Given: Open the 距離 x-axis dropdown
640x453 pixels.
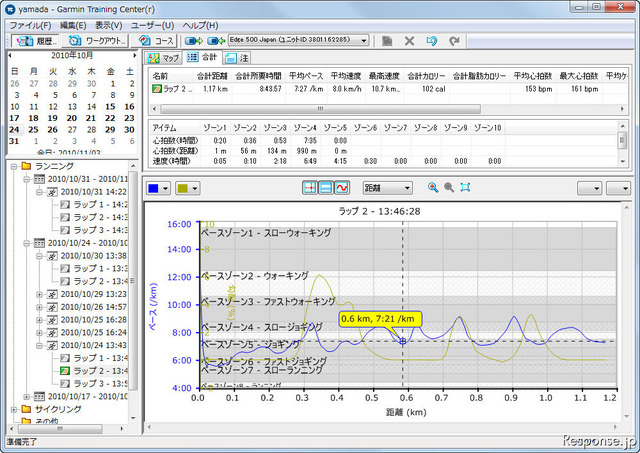Looking at the screenshot, I should click(x=387, y=188).
